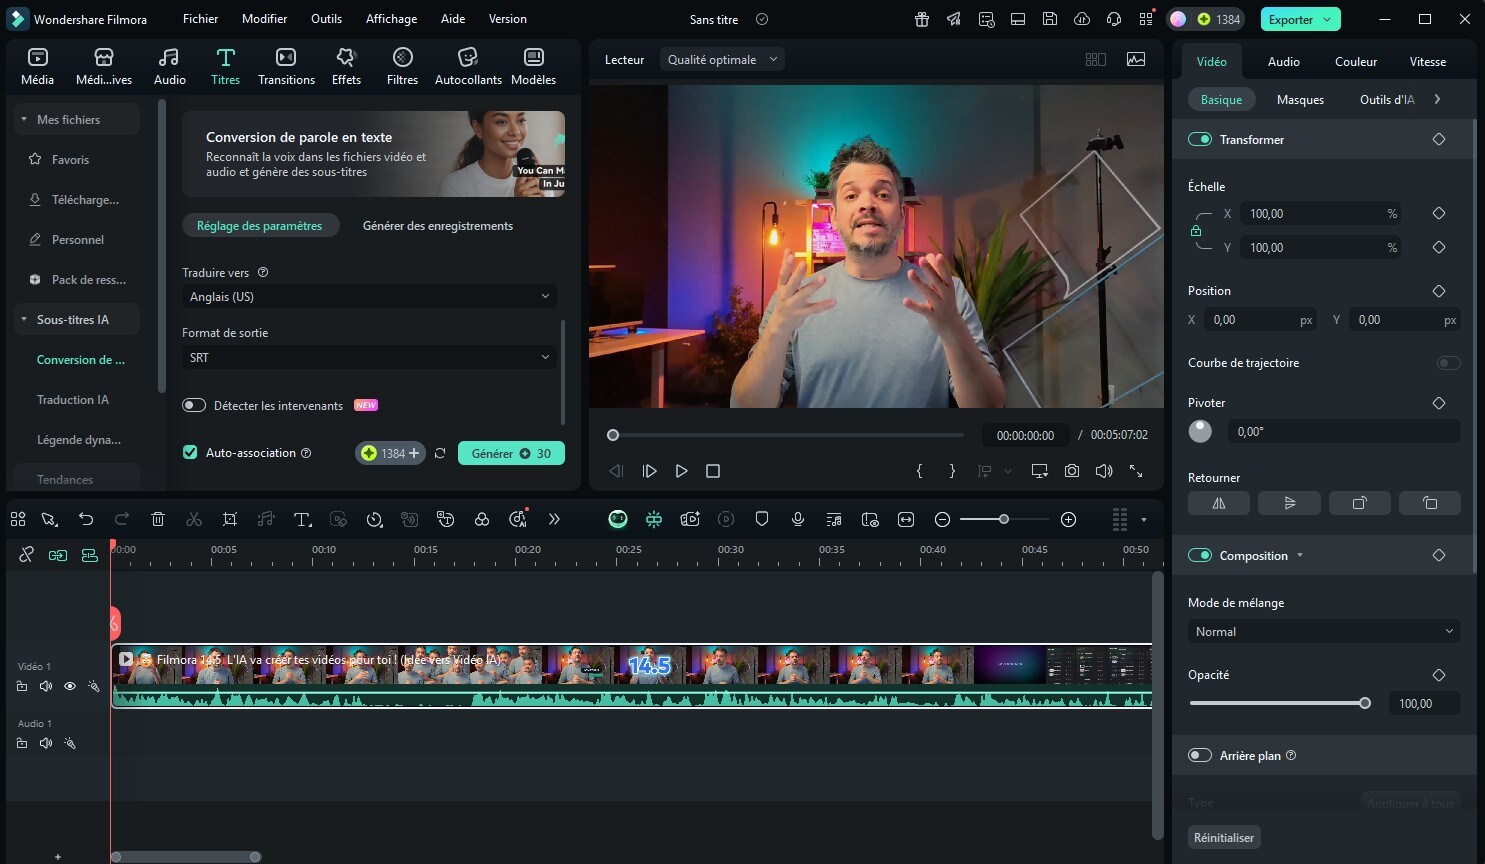
Task: Flip clip horizontally in Retourner
Action: 1219,503
